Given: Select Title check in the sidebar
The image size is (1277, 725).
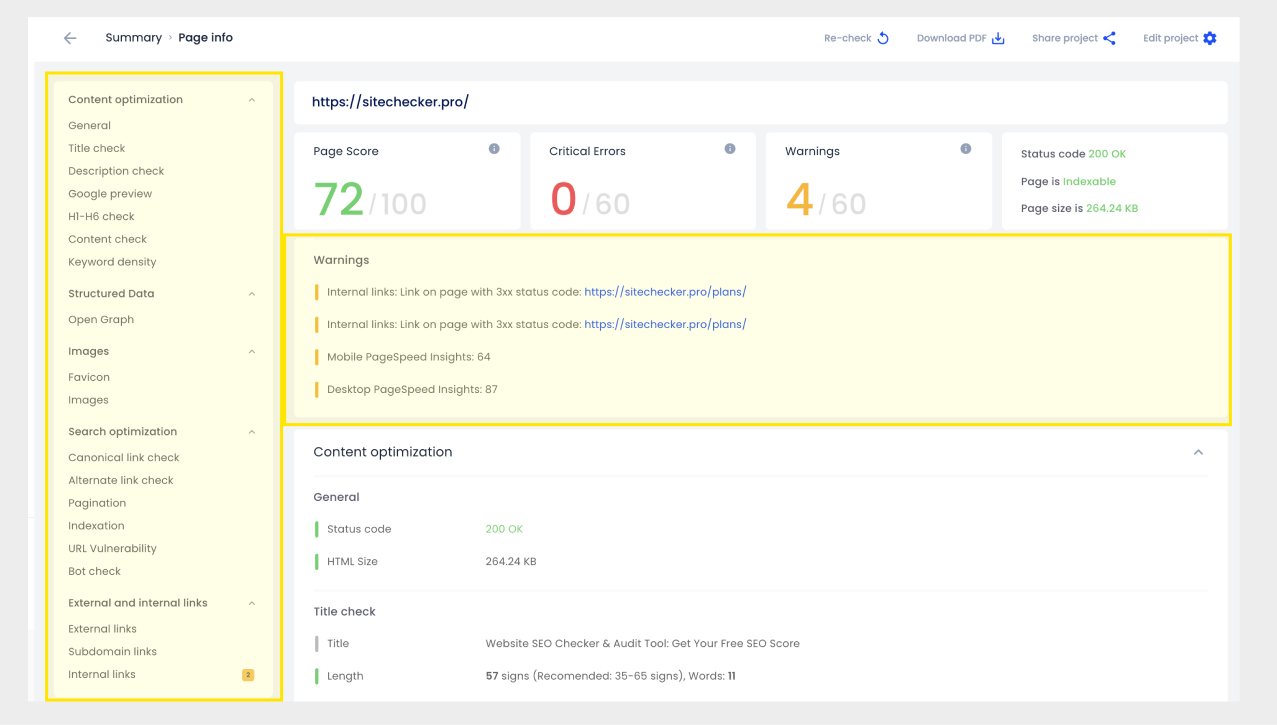Looking at the screenshot, I should (97, 148).
